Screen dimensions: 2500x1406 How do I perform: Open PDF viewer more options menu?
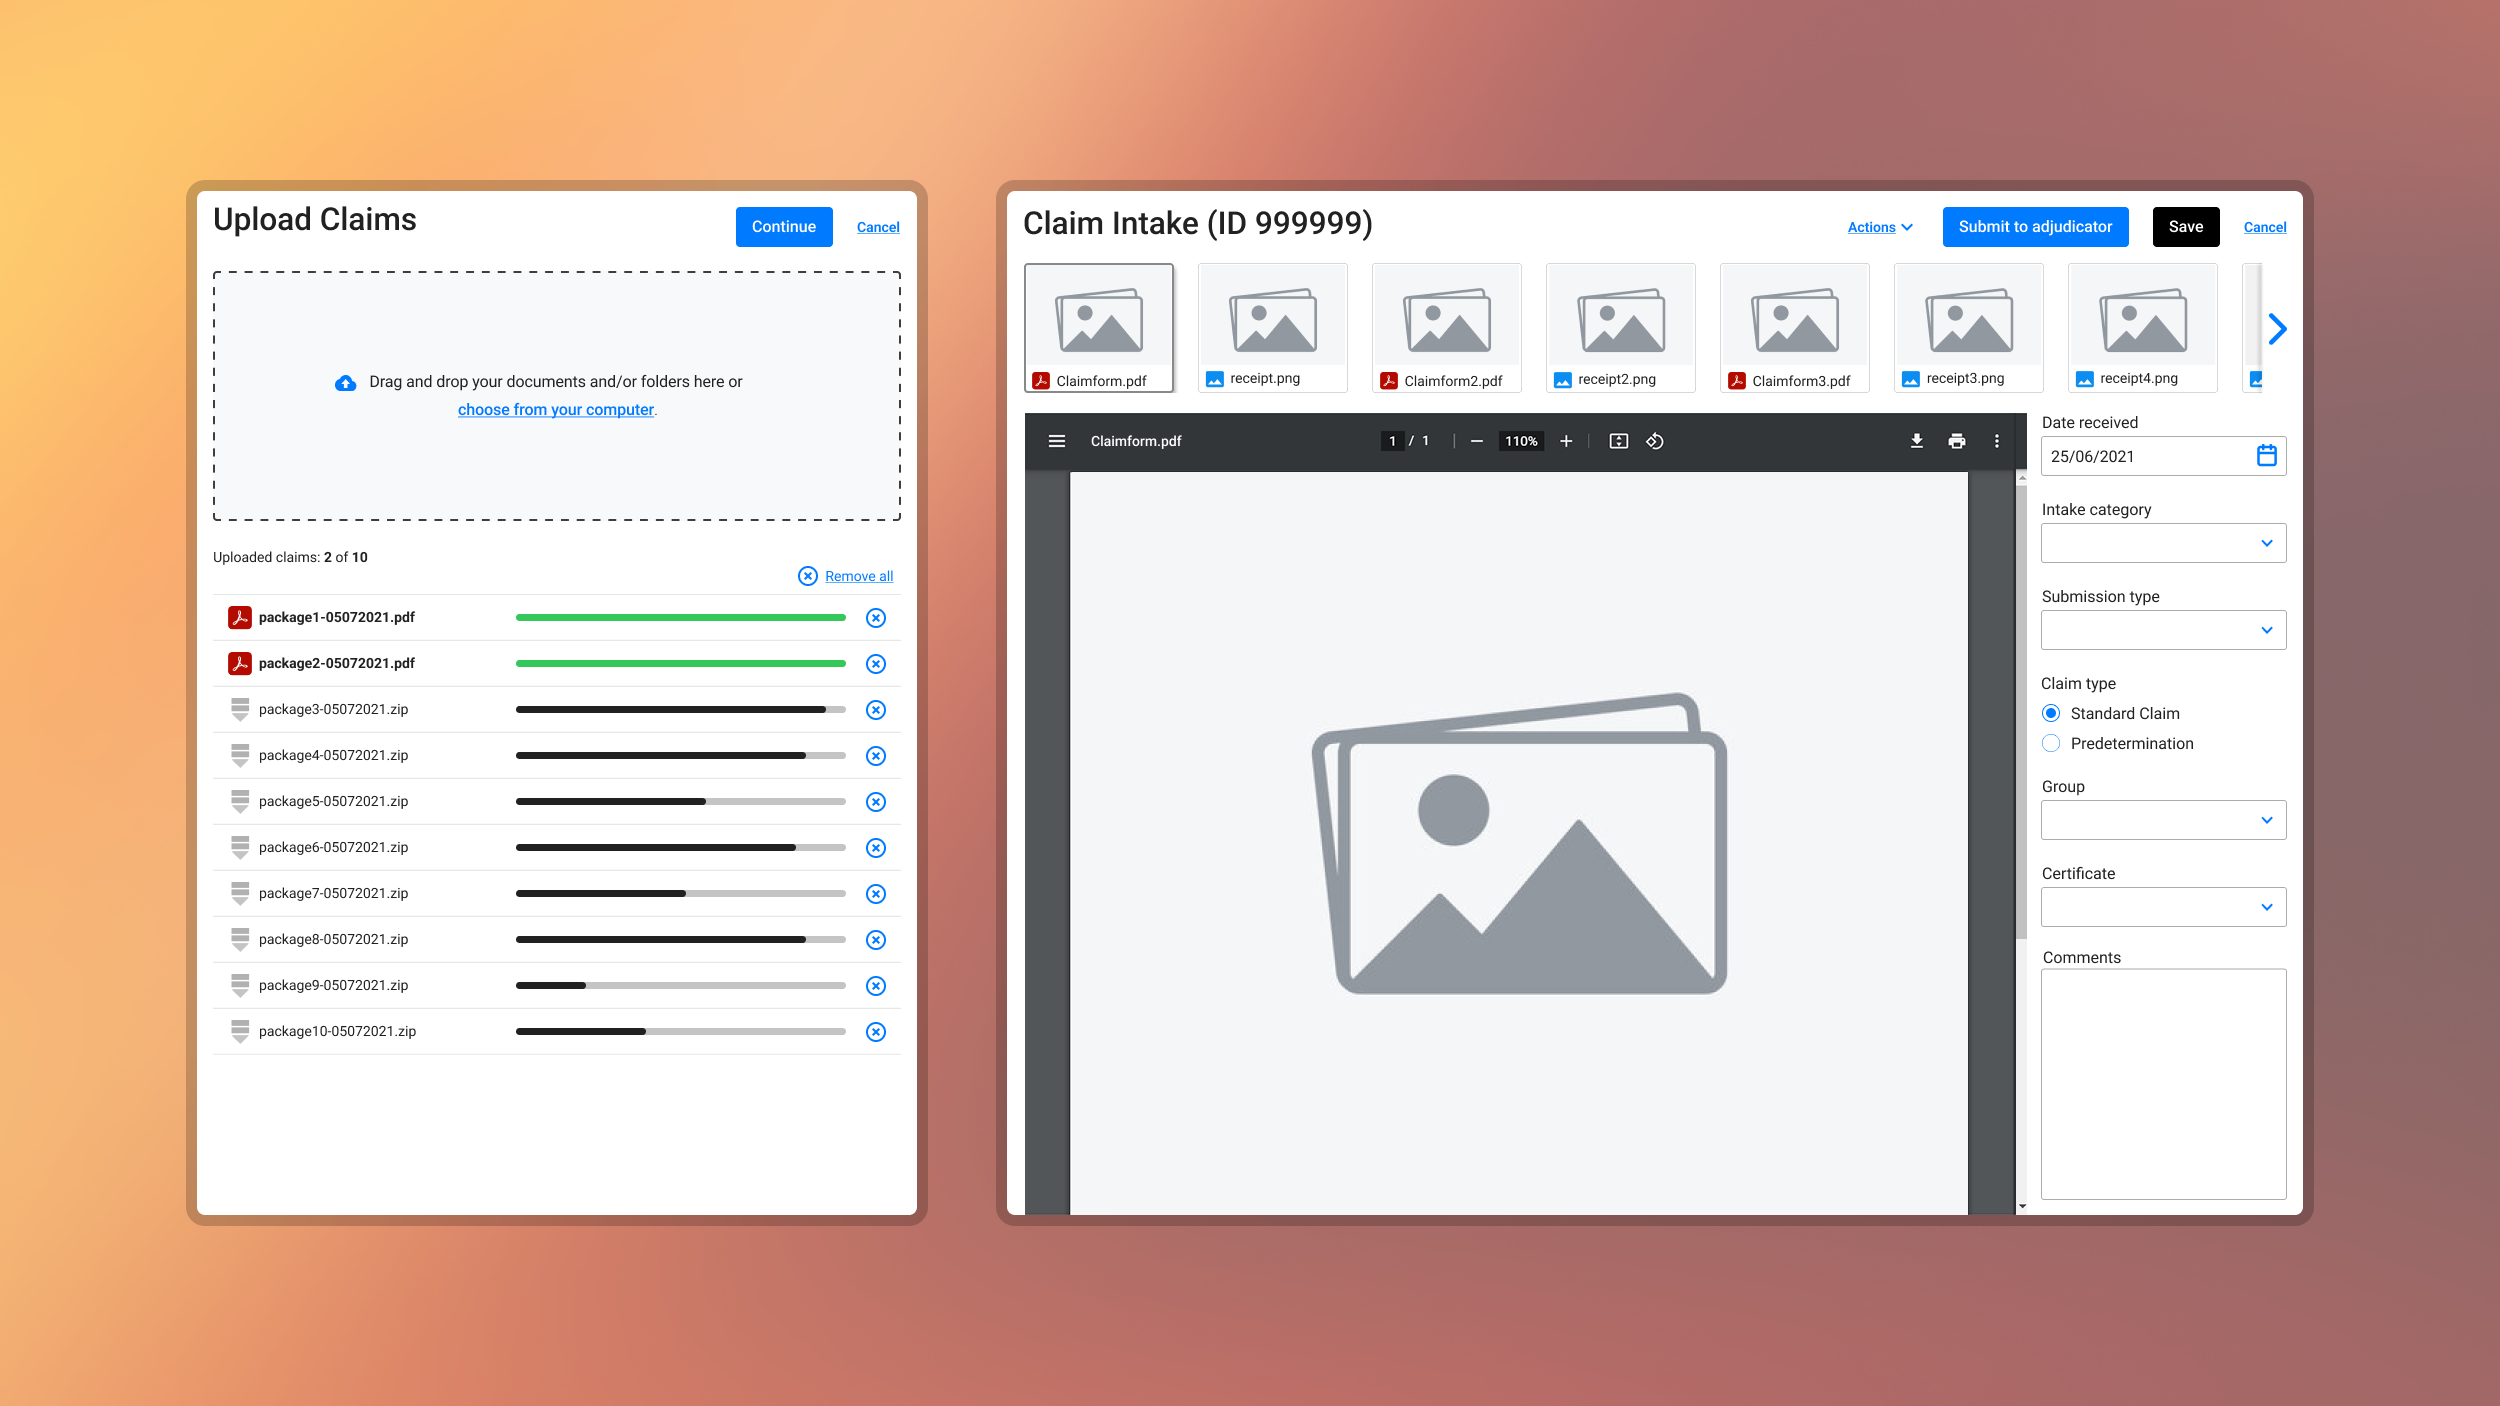(1996, 441)
